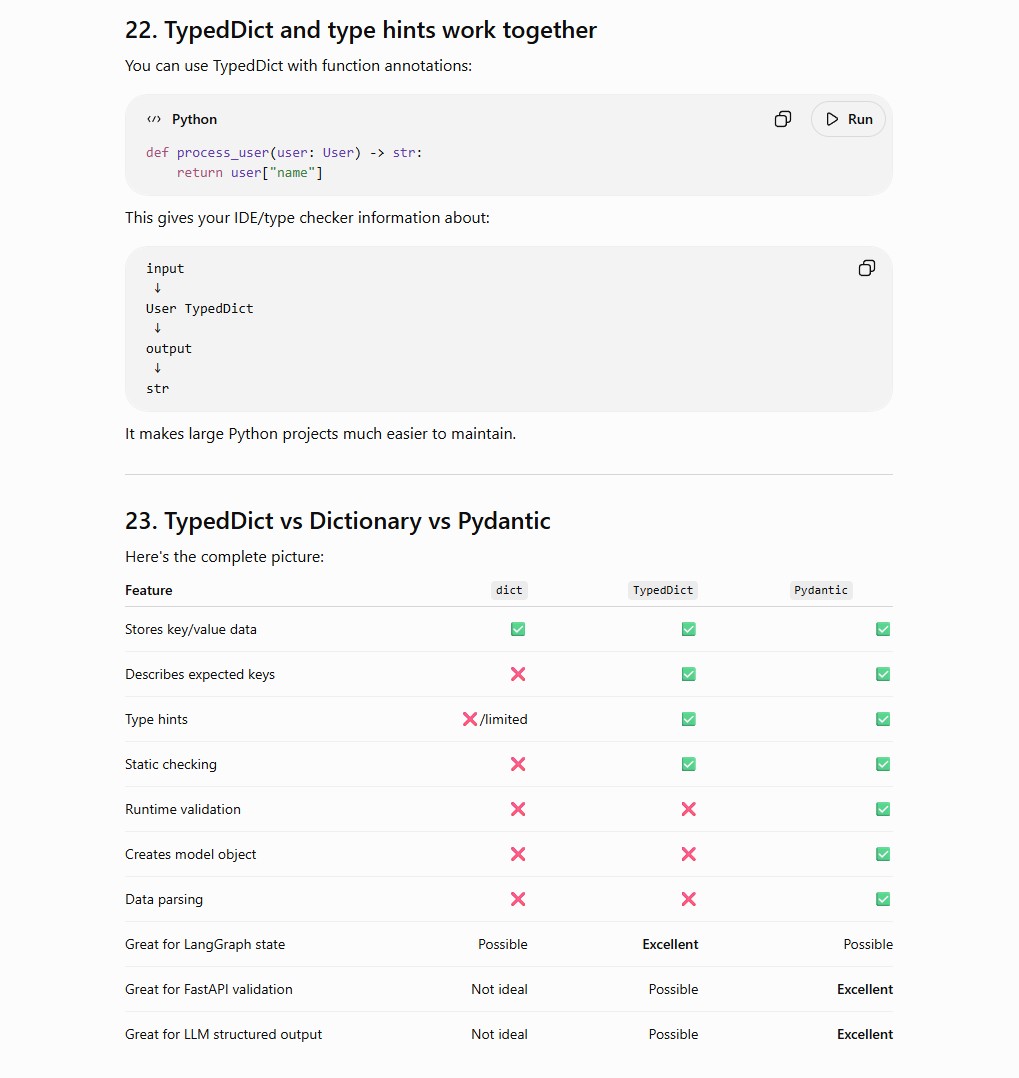Viewport: 1019px width, 1078px height.
Task: Click the code icon beside Python label
Action: [154, 120]
